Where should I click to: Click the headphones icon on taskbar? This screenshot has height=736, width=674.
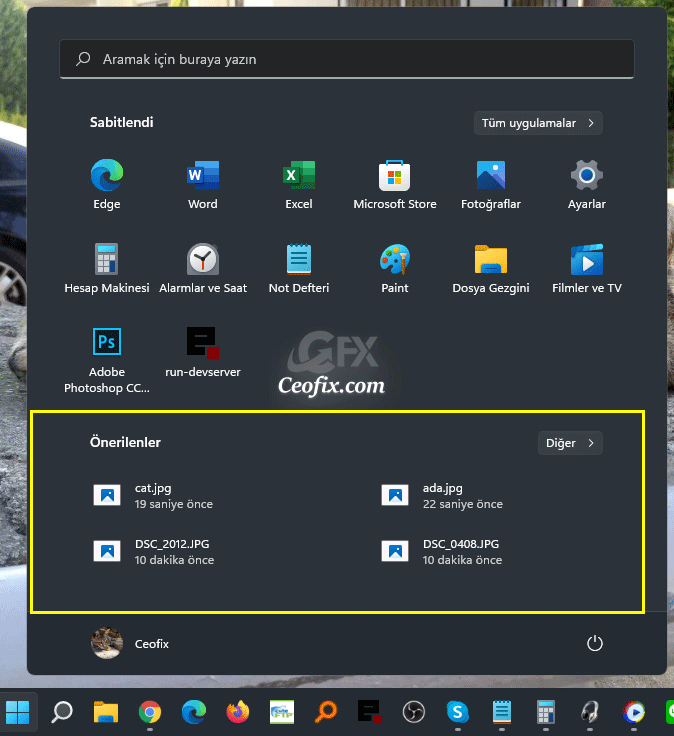click(590, 712)
